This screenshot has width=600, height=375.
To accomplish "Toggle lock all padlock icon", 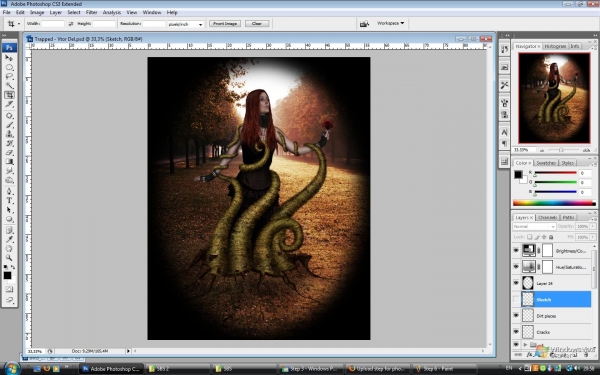I will 551,237.
